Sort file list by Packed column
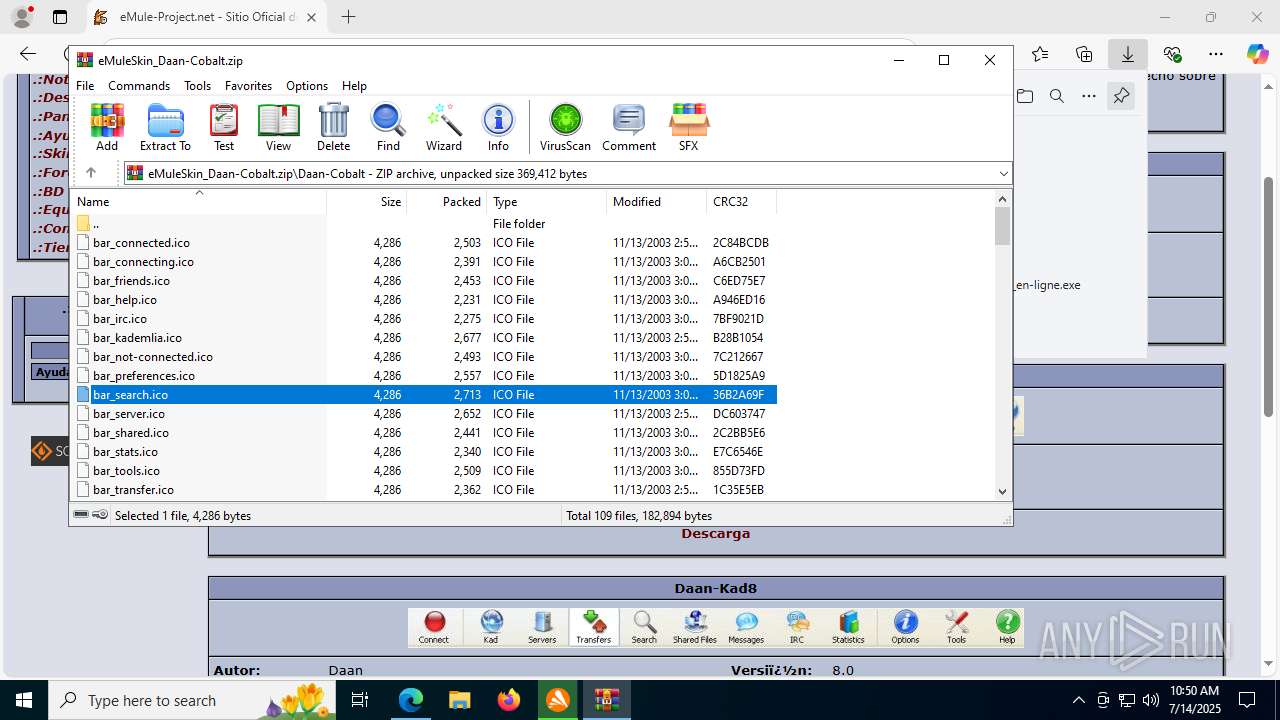 tap(446, 201)
